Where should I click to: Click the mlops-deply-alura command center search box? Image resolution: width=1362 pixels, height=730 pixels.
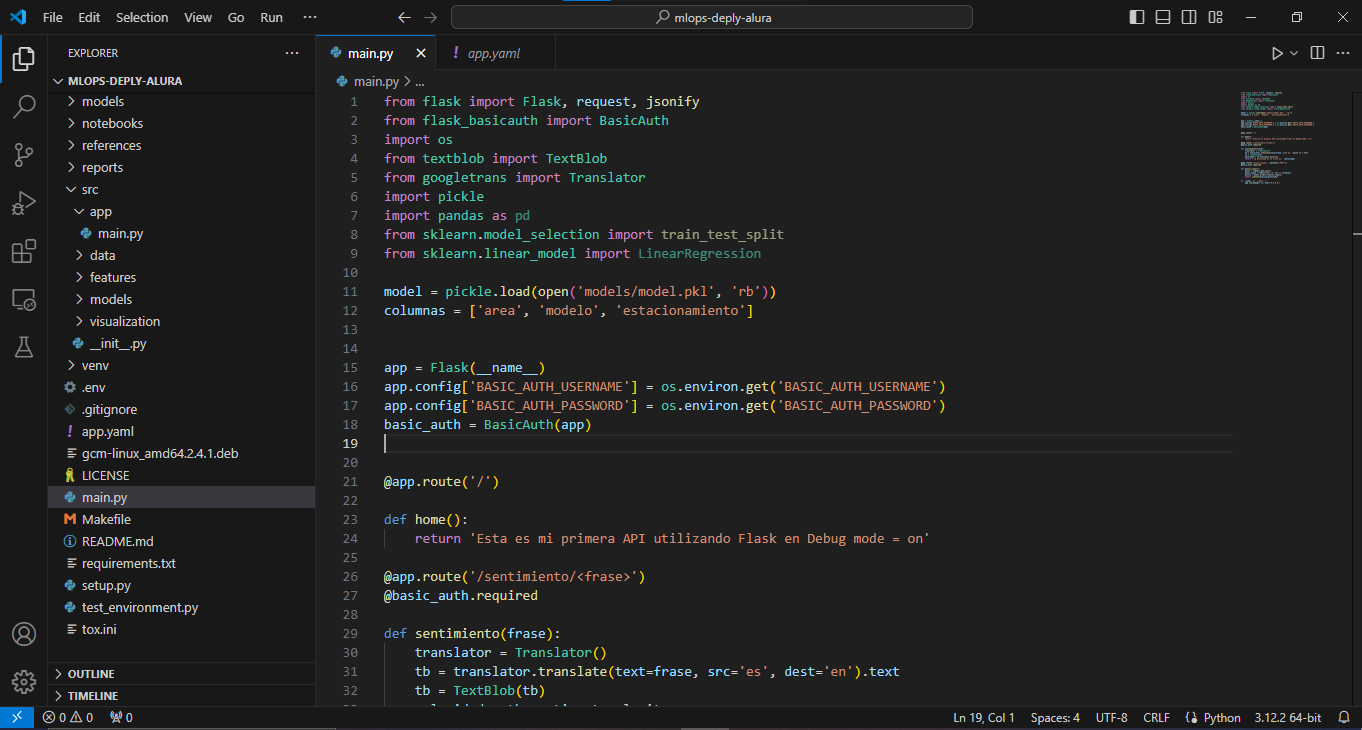point(712,17)
